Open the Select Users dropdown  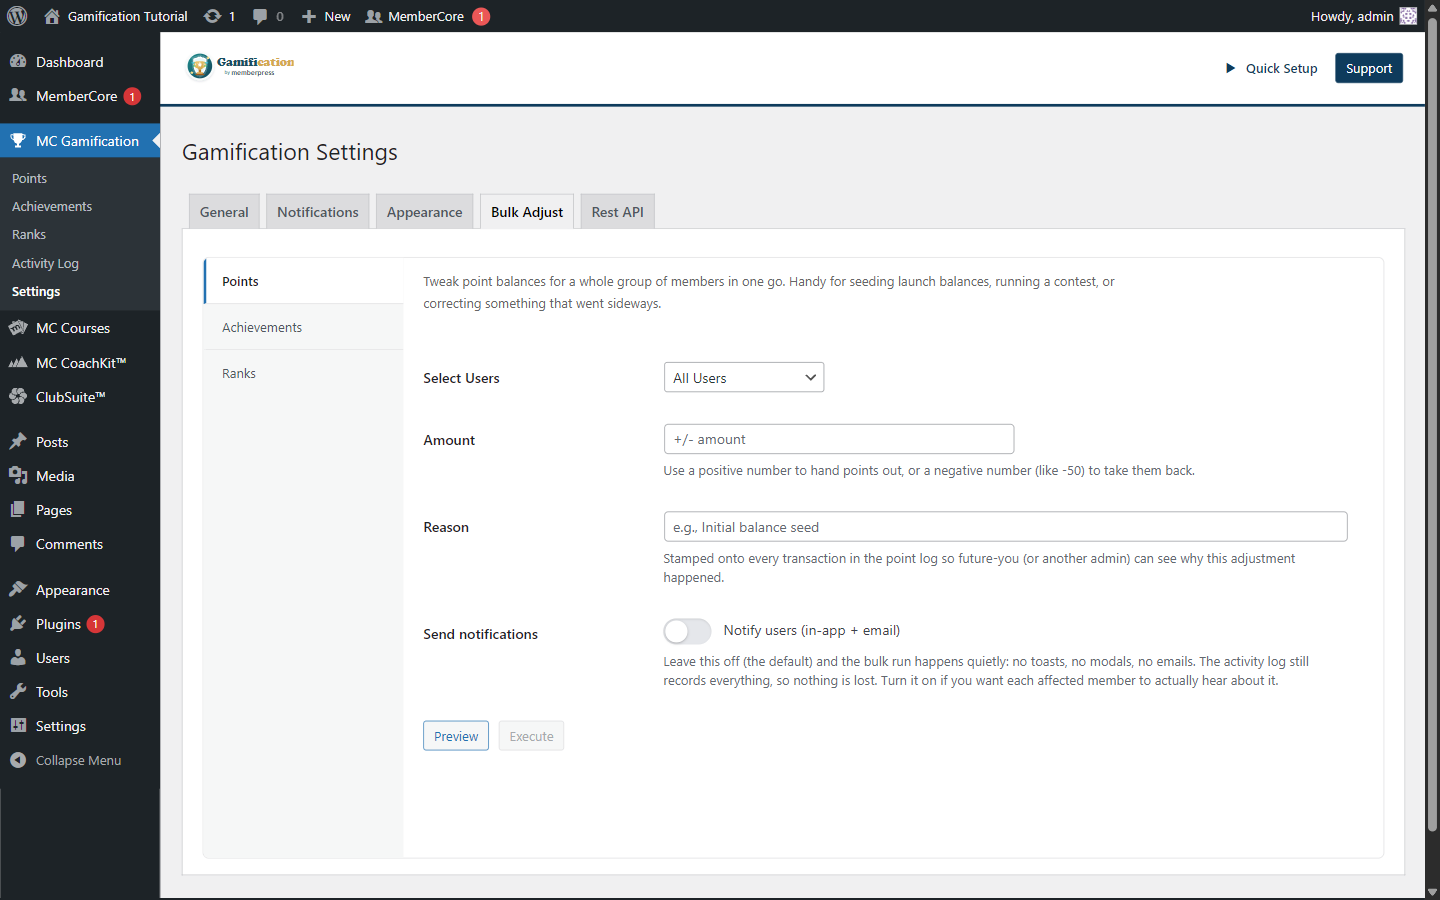[744, 377]
